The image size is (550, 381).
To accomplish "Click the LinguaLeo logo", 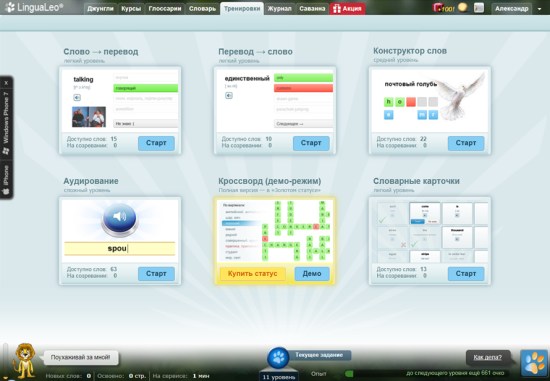I will 34,7.
